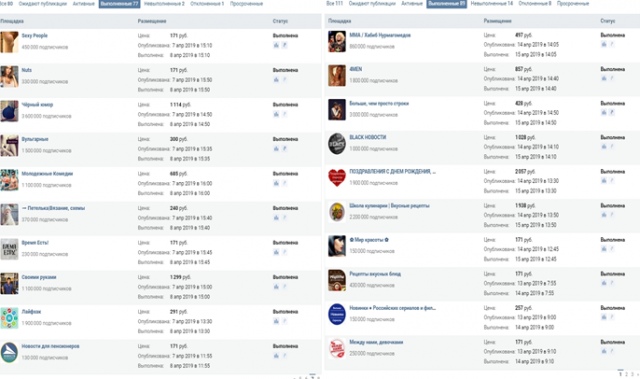Screen dimensions: 640x379
Task: Click the red heart ПОЗДРАВЛЕНИЯ avatar
Action: pyautogui.click(x=337, y=178)
